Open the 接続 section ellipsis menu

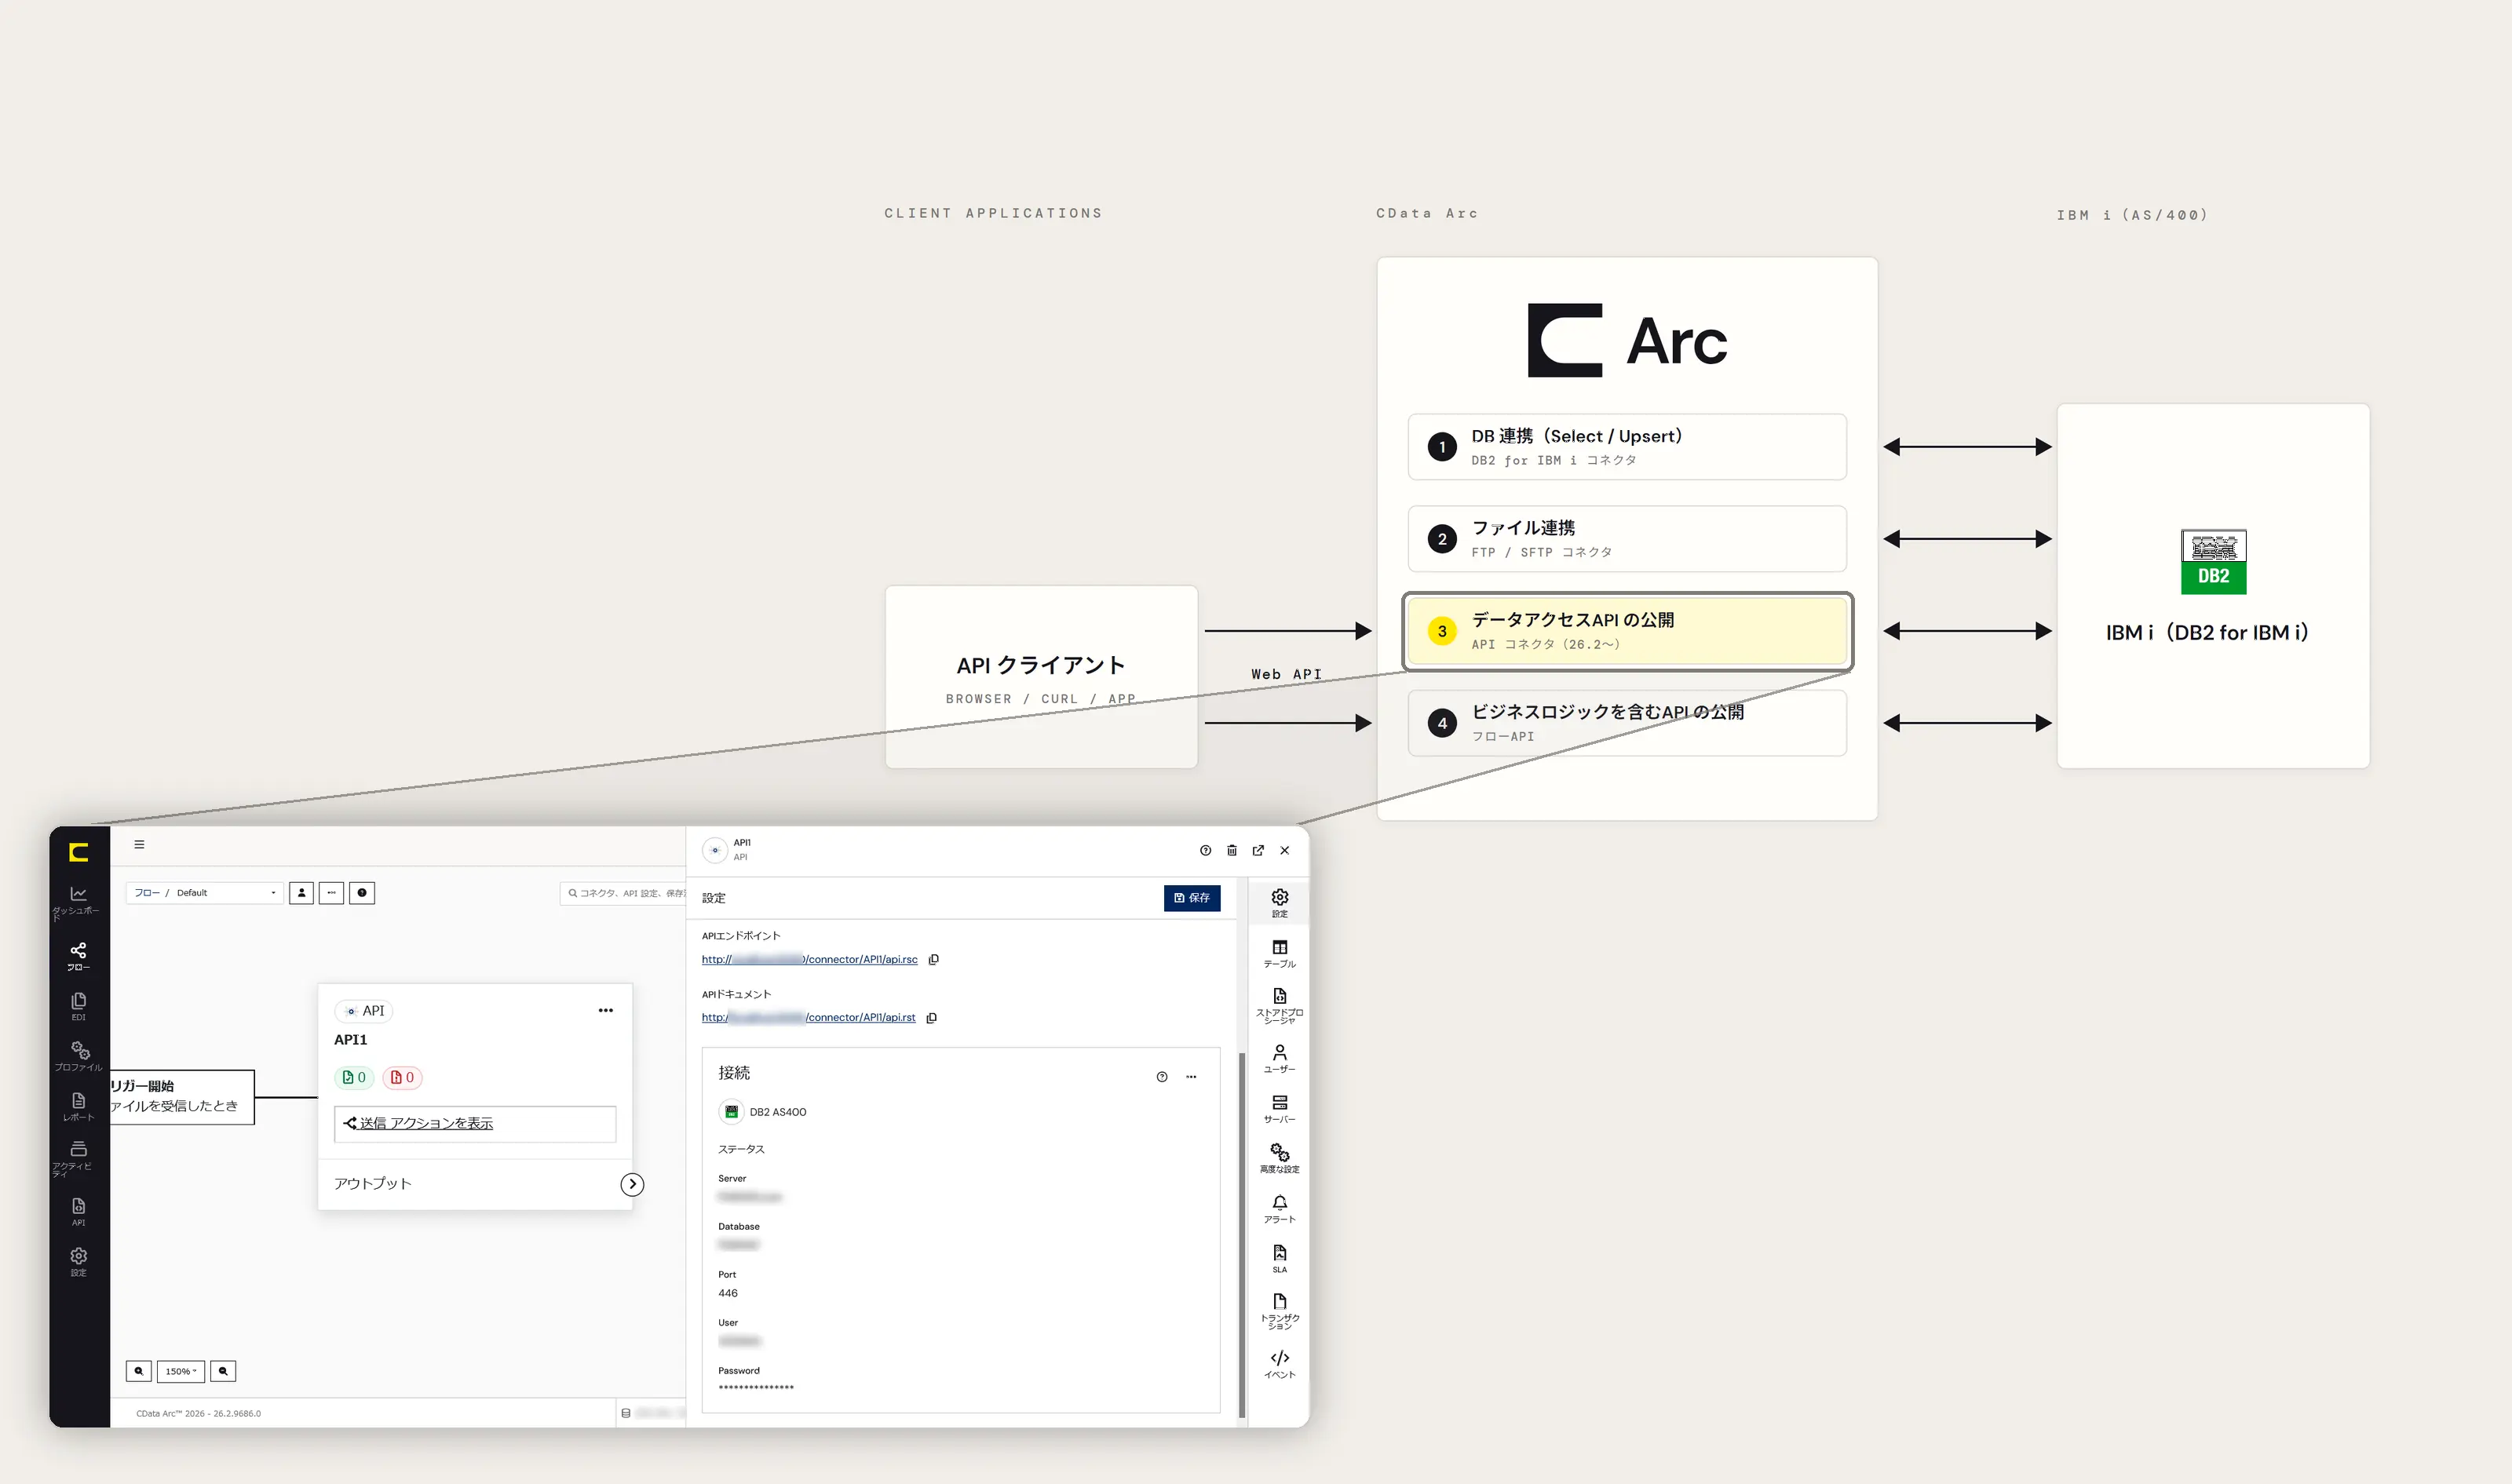point(1191,1077)
